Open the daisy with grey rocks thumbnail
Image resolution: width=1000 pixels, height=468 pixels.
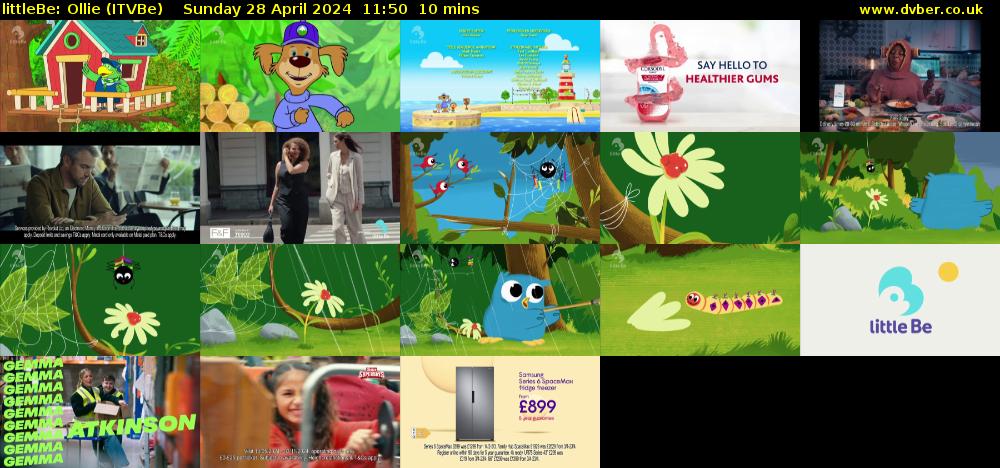[300, 300]
